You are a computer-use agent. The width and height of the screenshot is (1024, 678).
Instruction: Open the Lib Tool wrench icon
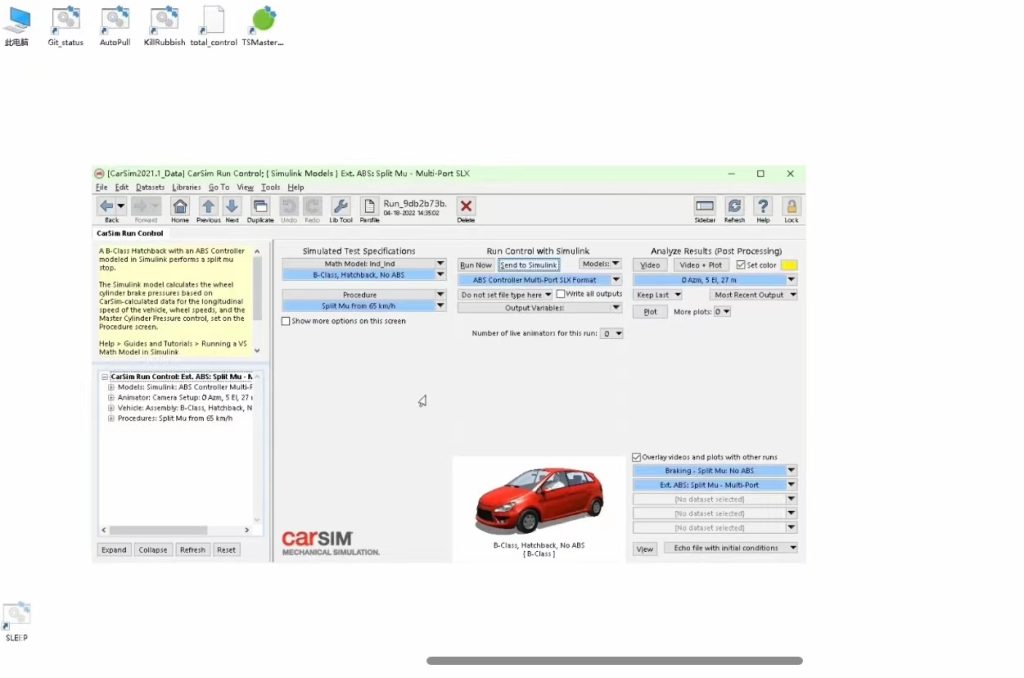point(340,208)
